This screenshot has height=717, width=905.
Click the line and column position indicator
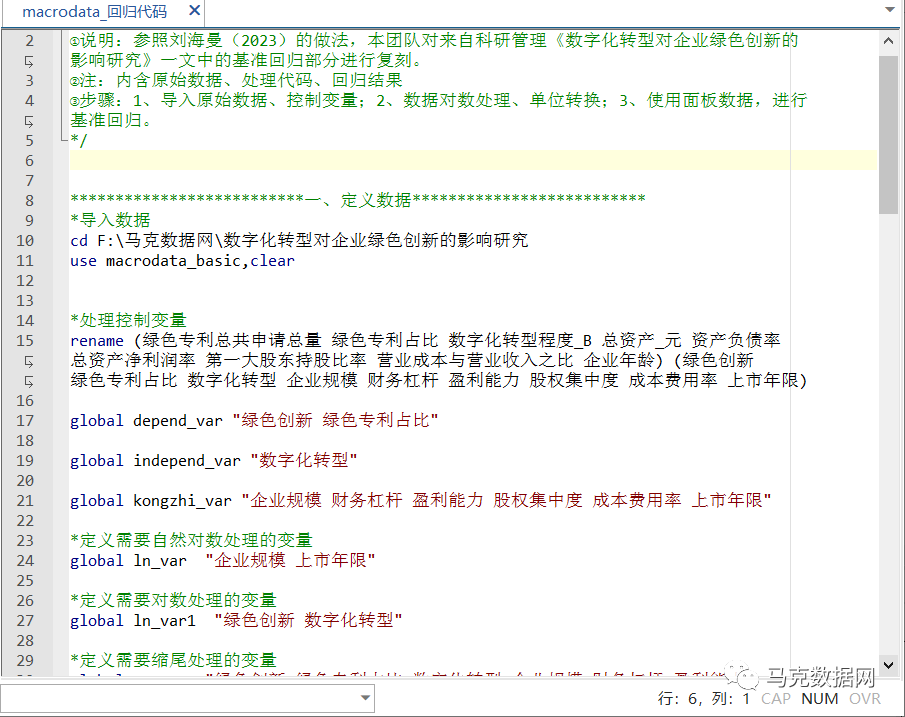[x=704, y=699]
